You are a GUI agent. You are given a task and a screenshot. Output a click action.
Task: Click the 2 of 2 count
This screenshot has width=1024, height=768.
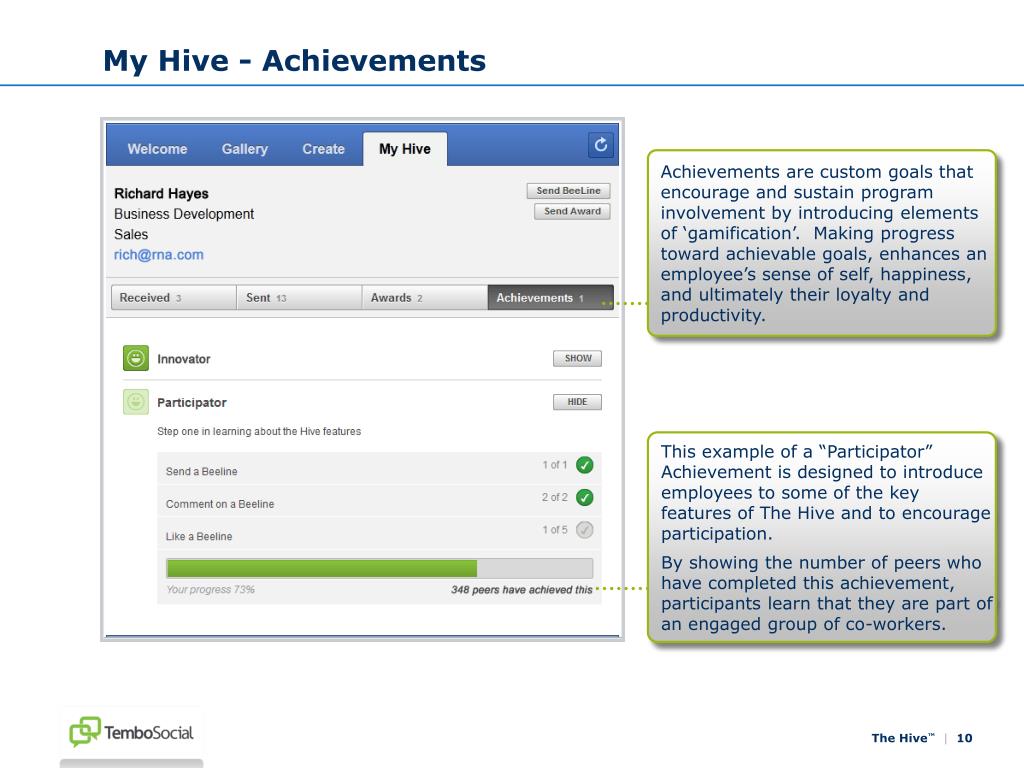554,497
